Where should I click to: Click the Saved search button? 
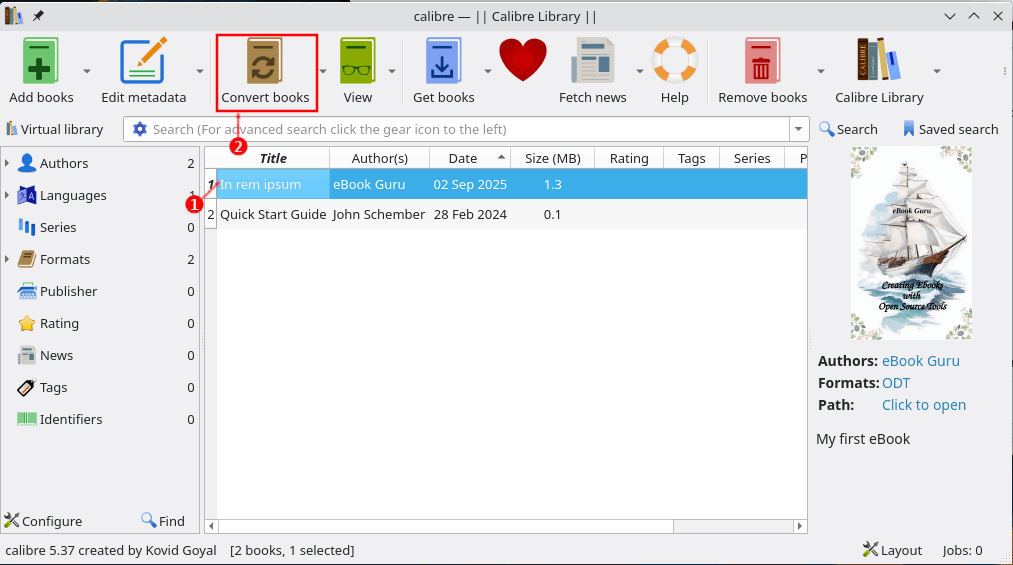coord(950,129)
